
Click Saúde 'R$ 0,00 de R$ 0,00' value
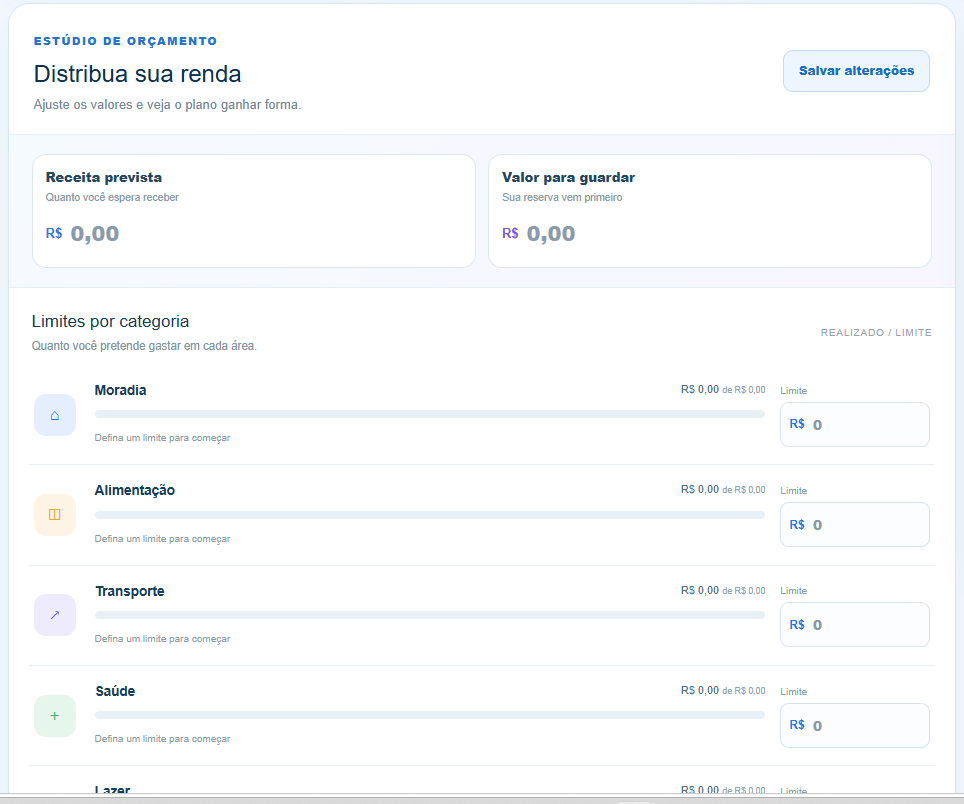click(x=723, y=691)
